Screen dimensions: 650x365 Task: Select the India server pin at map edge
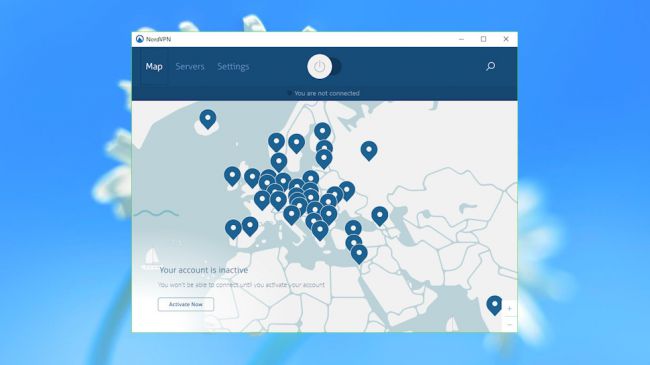[495, 305]
